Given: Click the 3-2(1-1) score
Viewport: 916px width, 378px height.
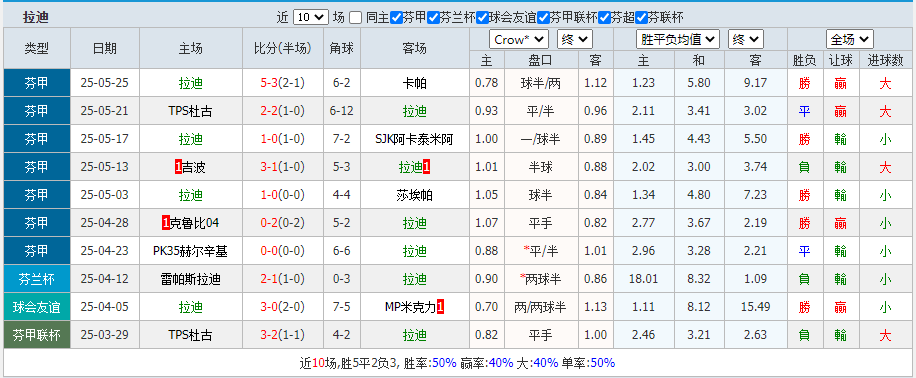Looking at the screenshot, I should tap(283, 335).
